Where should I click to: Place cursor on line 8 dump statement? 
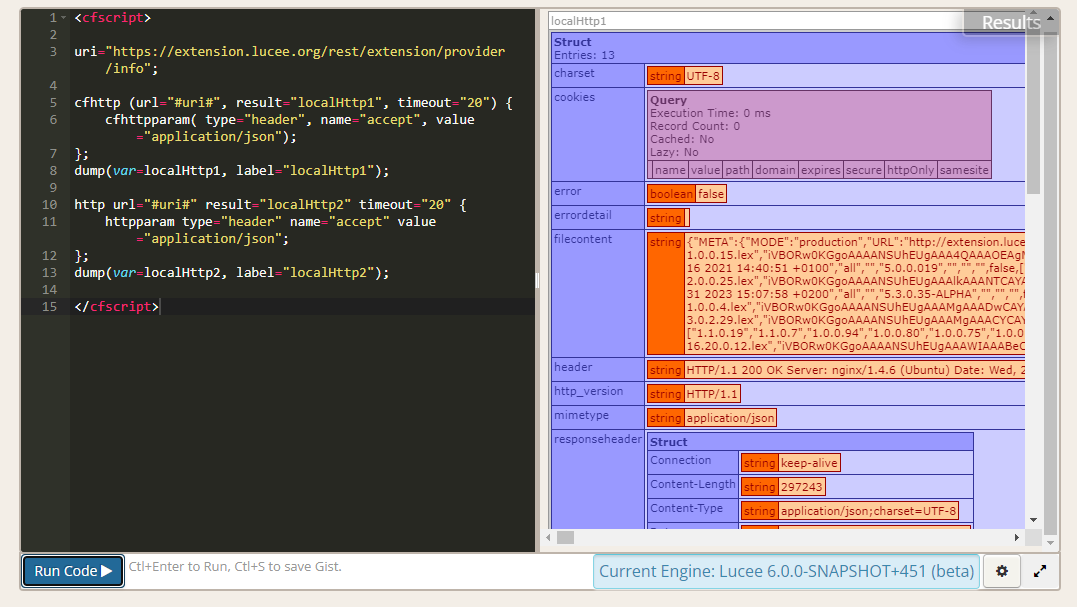click(231, 171)
